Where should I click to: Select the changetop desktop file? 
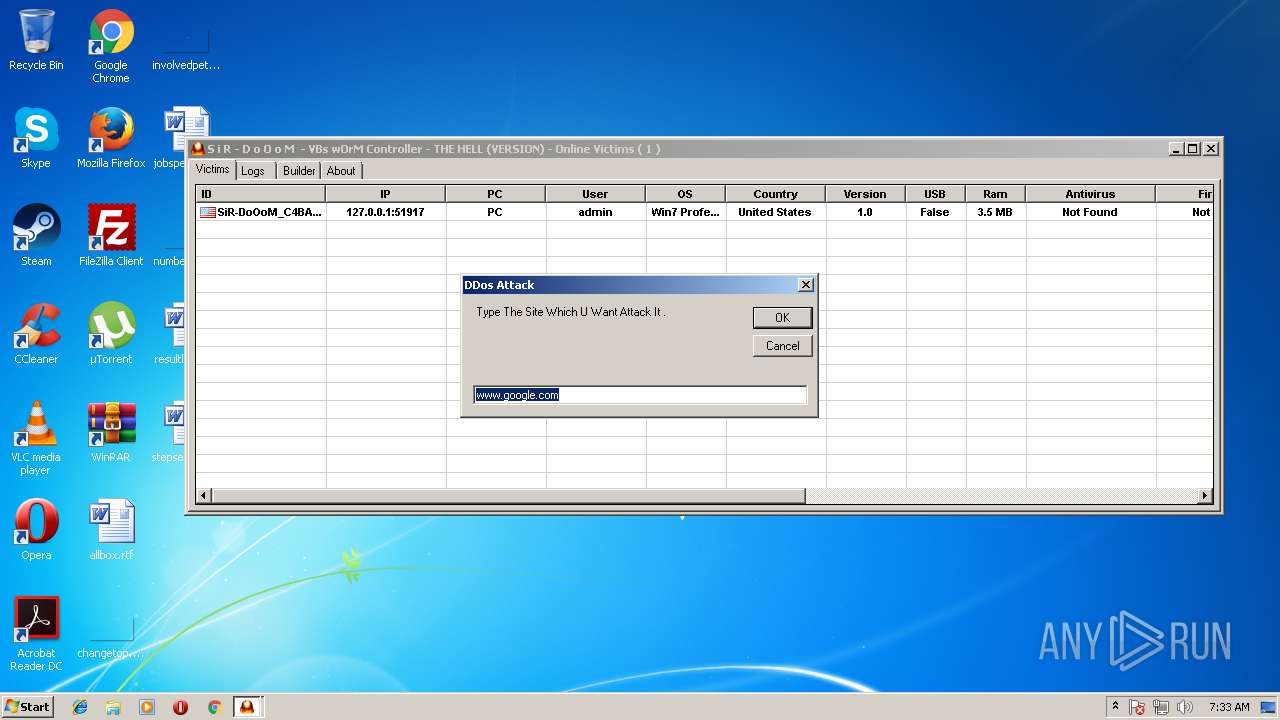(x=111, y=635)
